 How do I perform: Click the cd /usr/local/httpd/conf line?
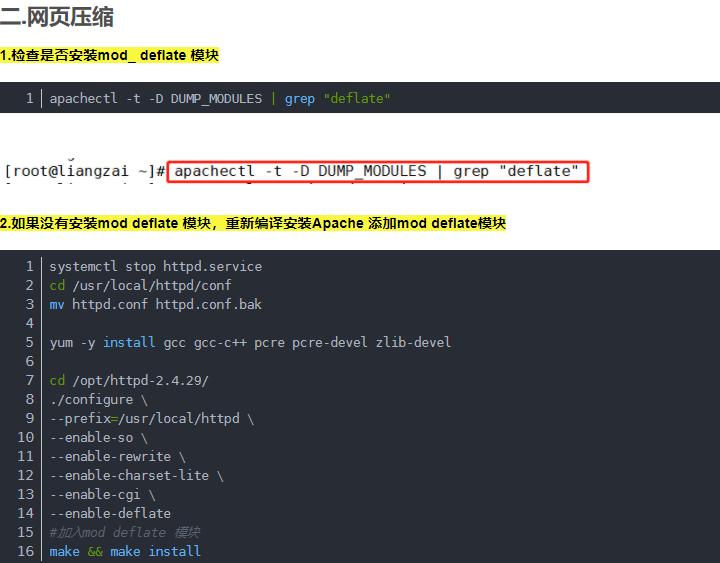tap(141, 286)
